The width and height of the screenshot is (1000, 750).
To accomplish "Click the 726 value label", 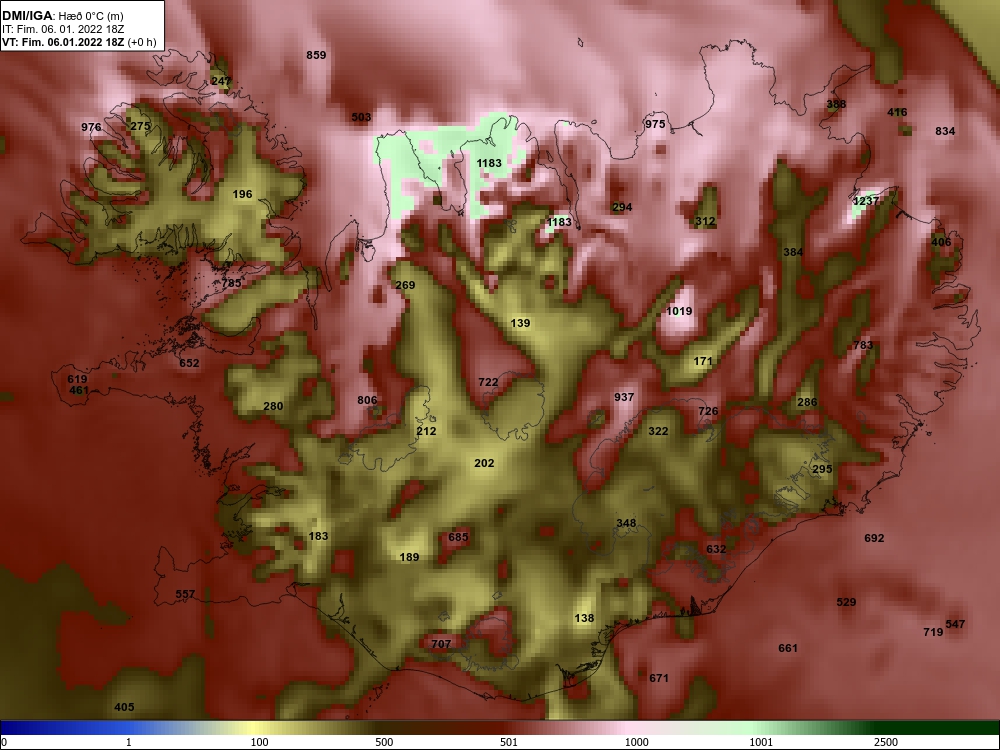I will 709,411.
